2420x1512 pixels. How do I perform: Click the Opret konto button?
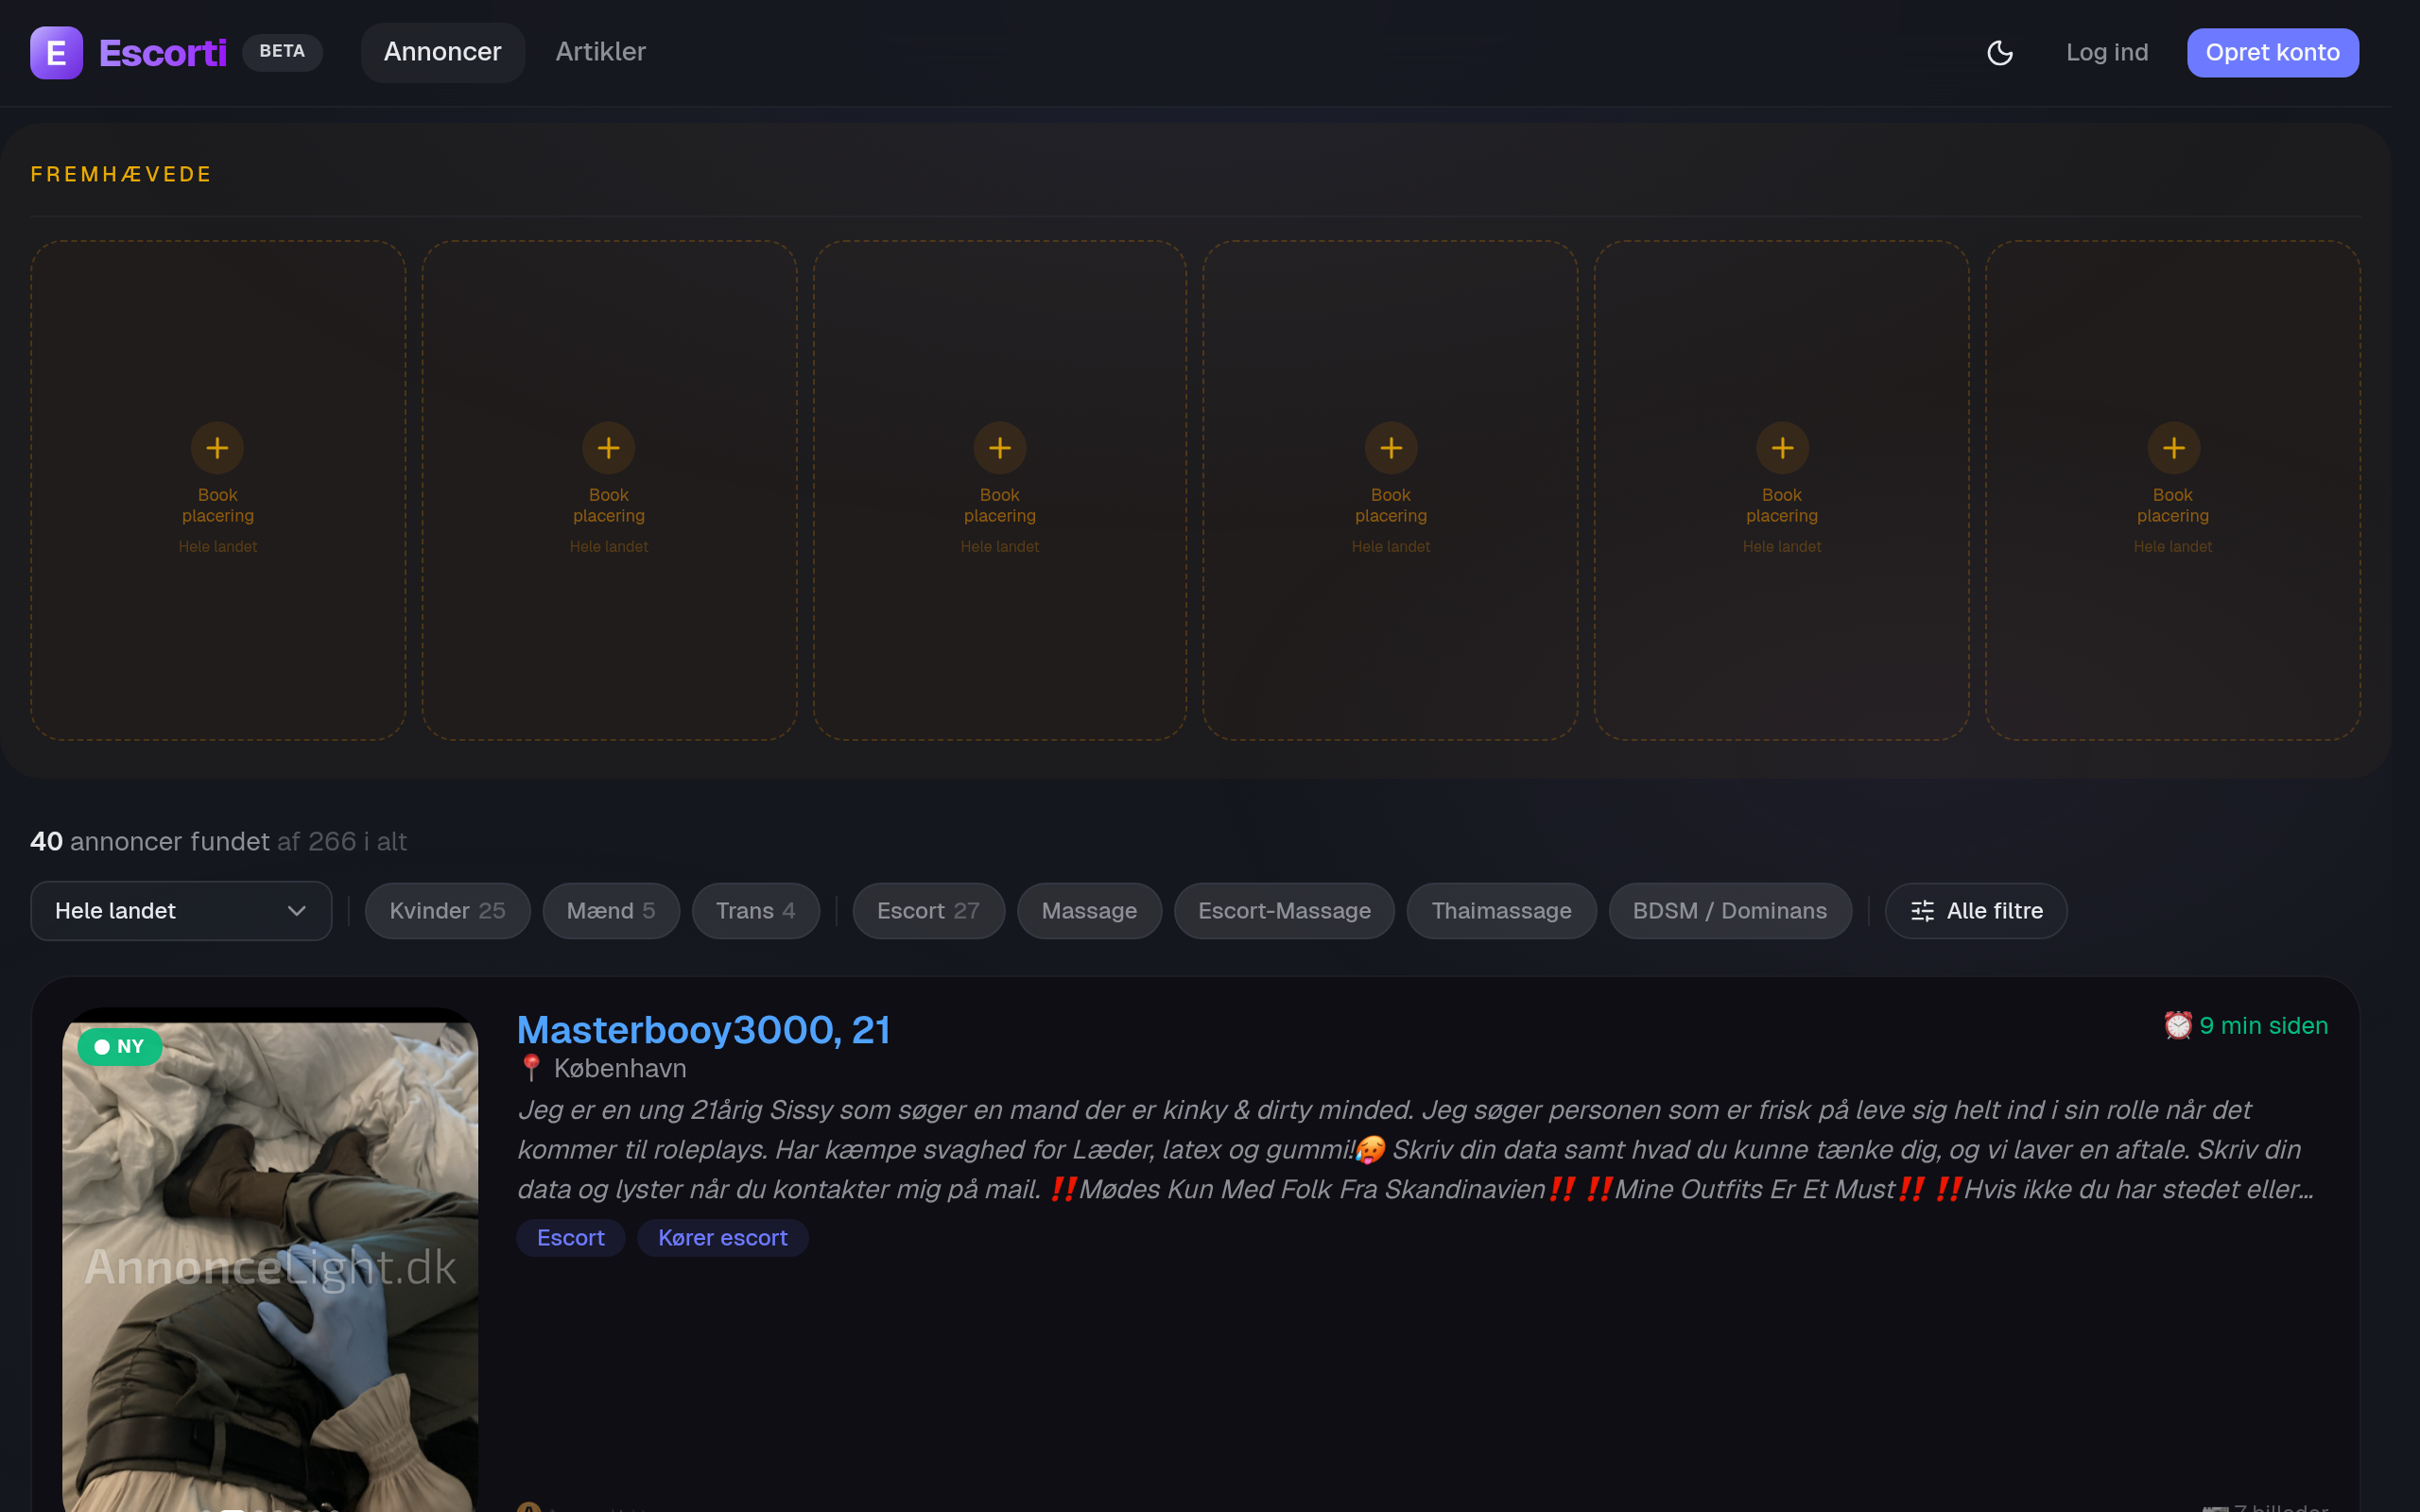[x=2272, y=53]
